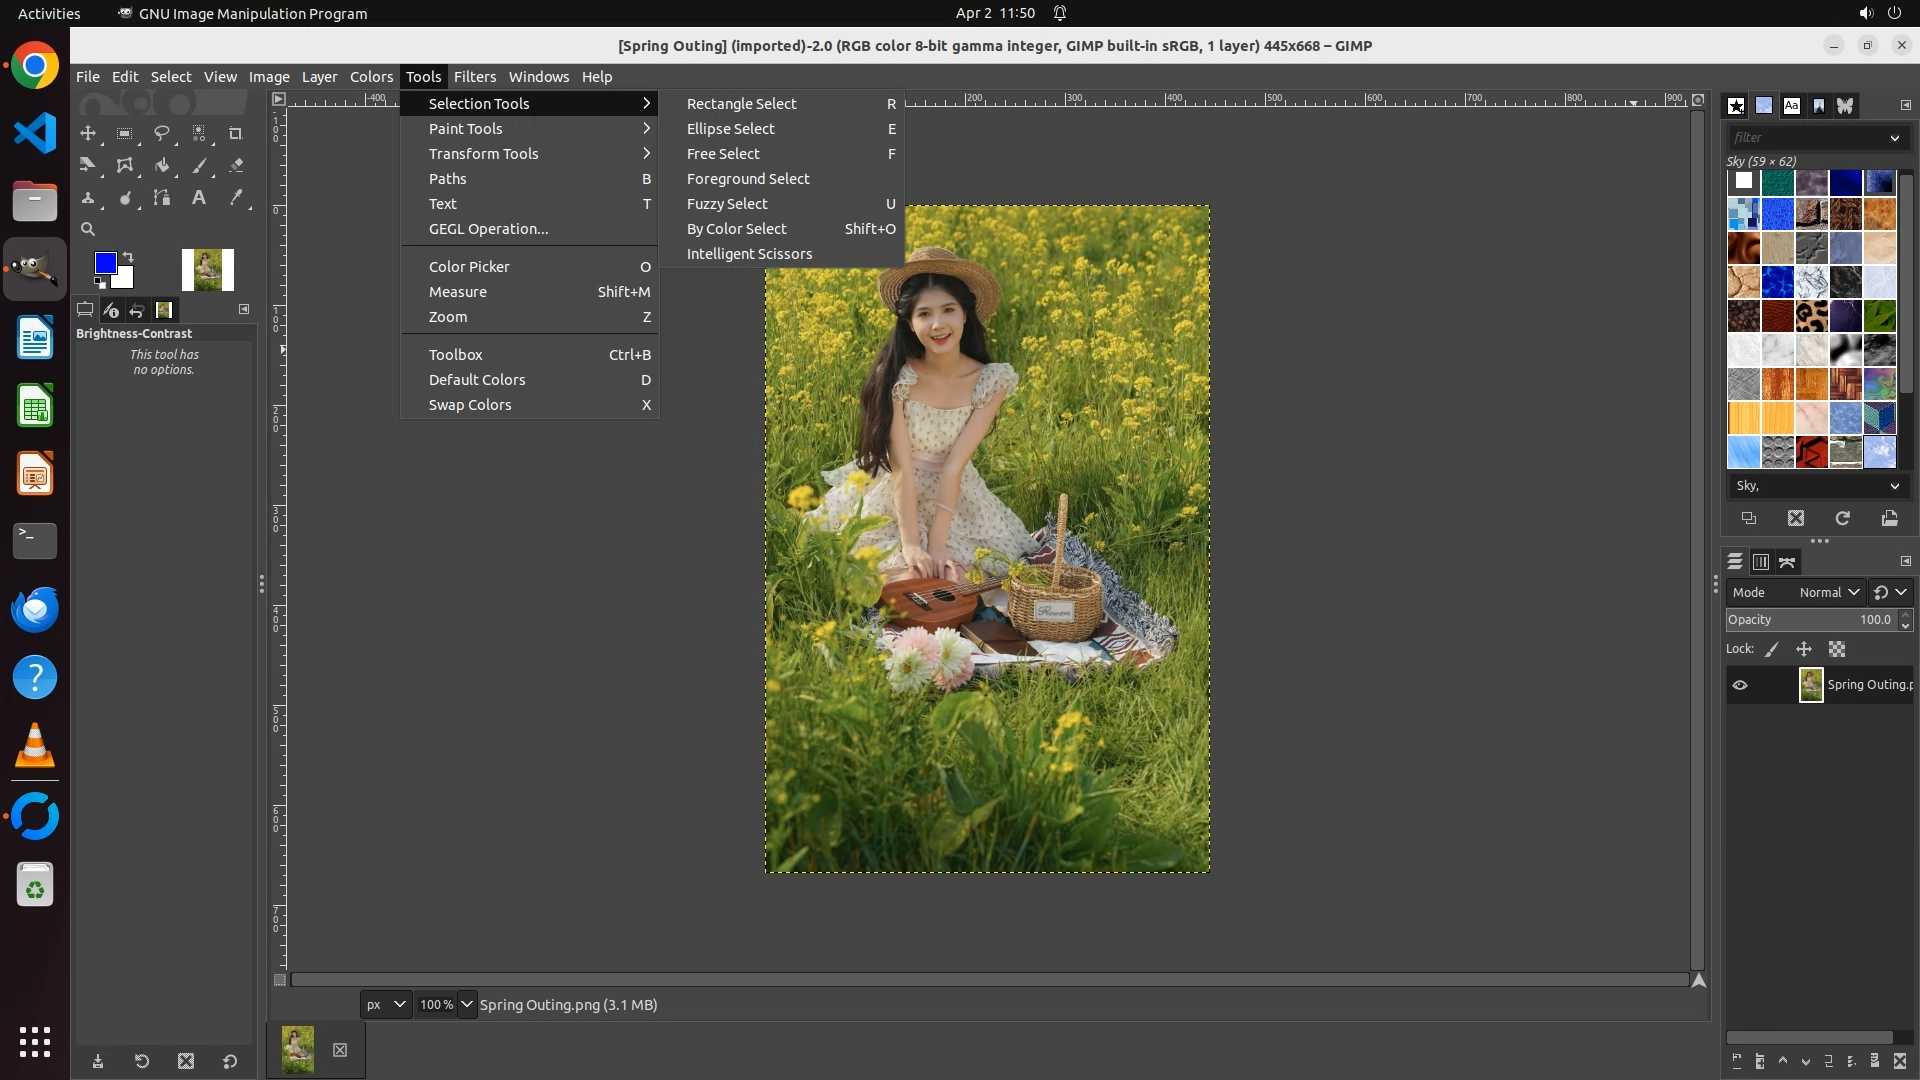Viewport: 1920px width, 1080px height.
Task: Click the GEGL Operation... menu entry
Action: [488, 229]
